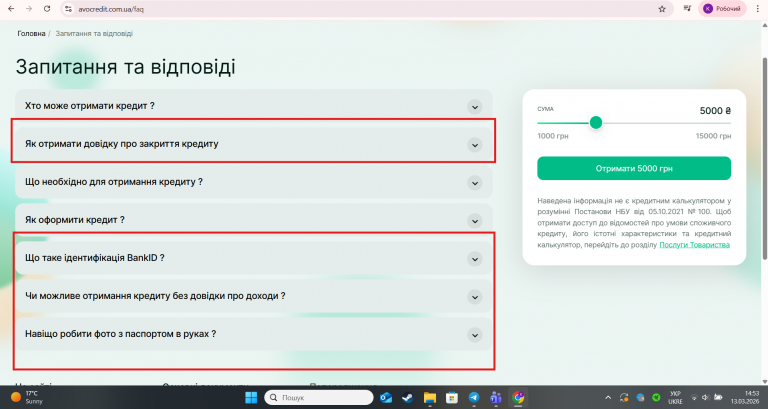Click the browser forward arrow
The width and height of the screenshot is (768, 409).
coord(29,9)
